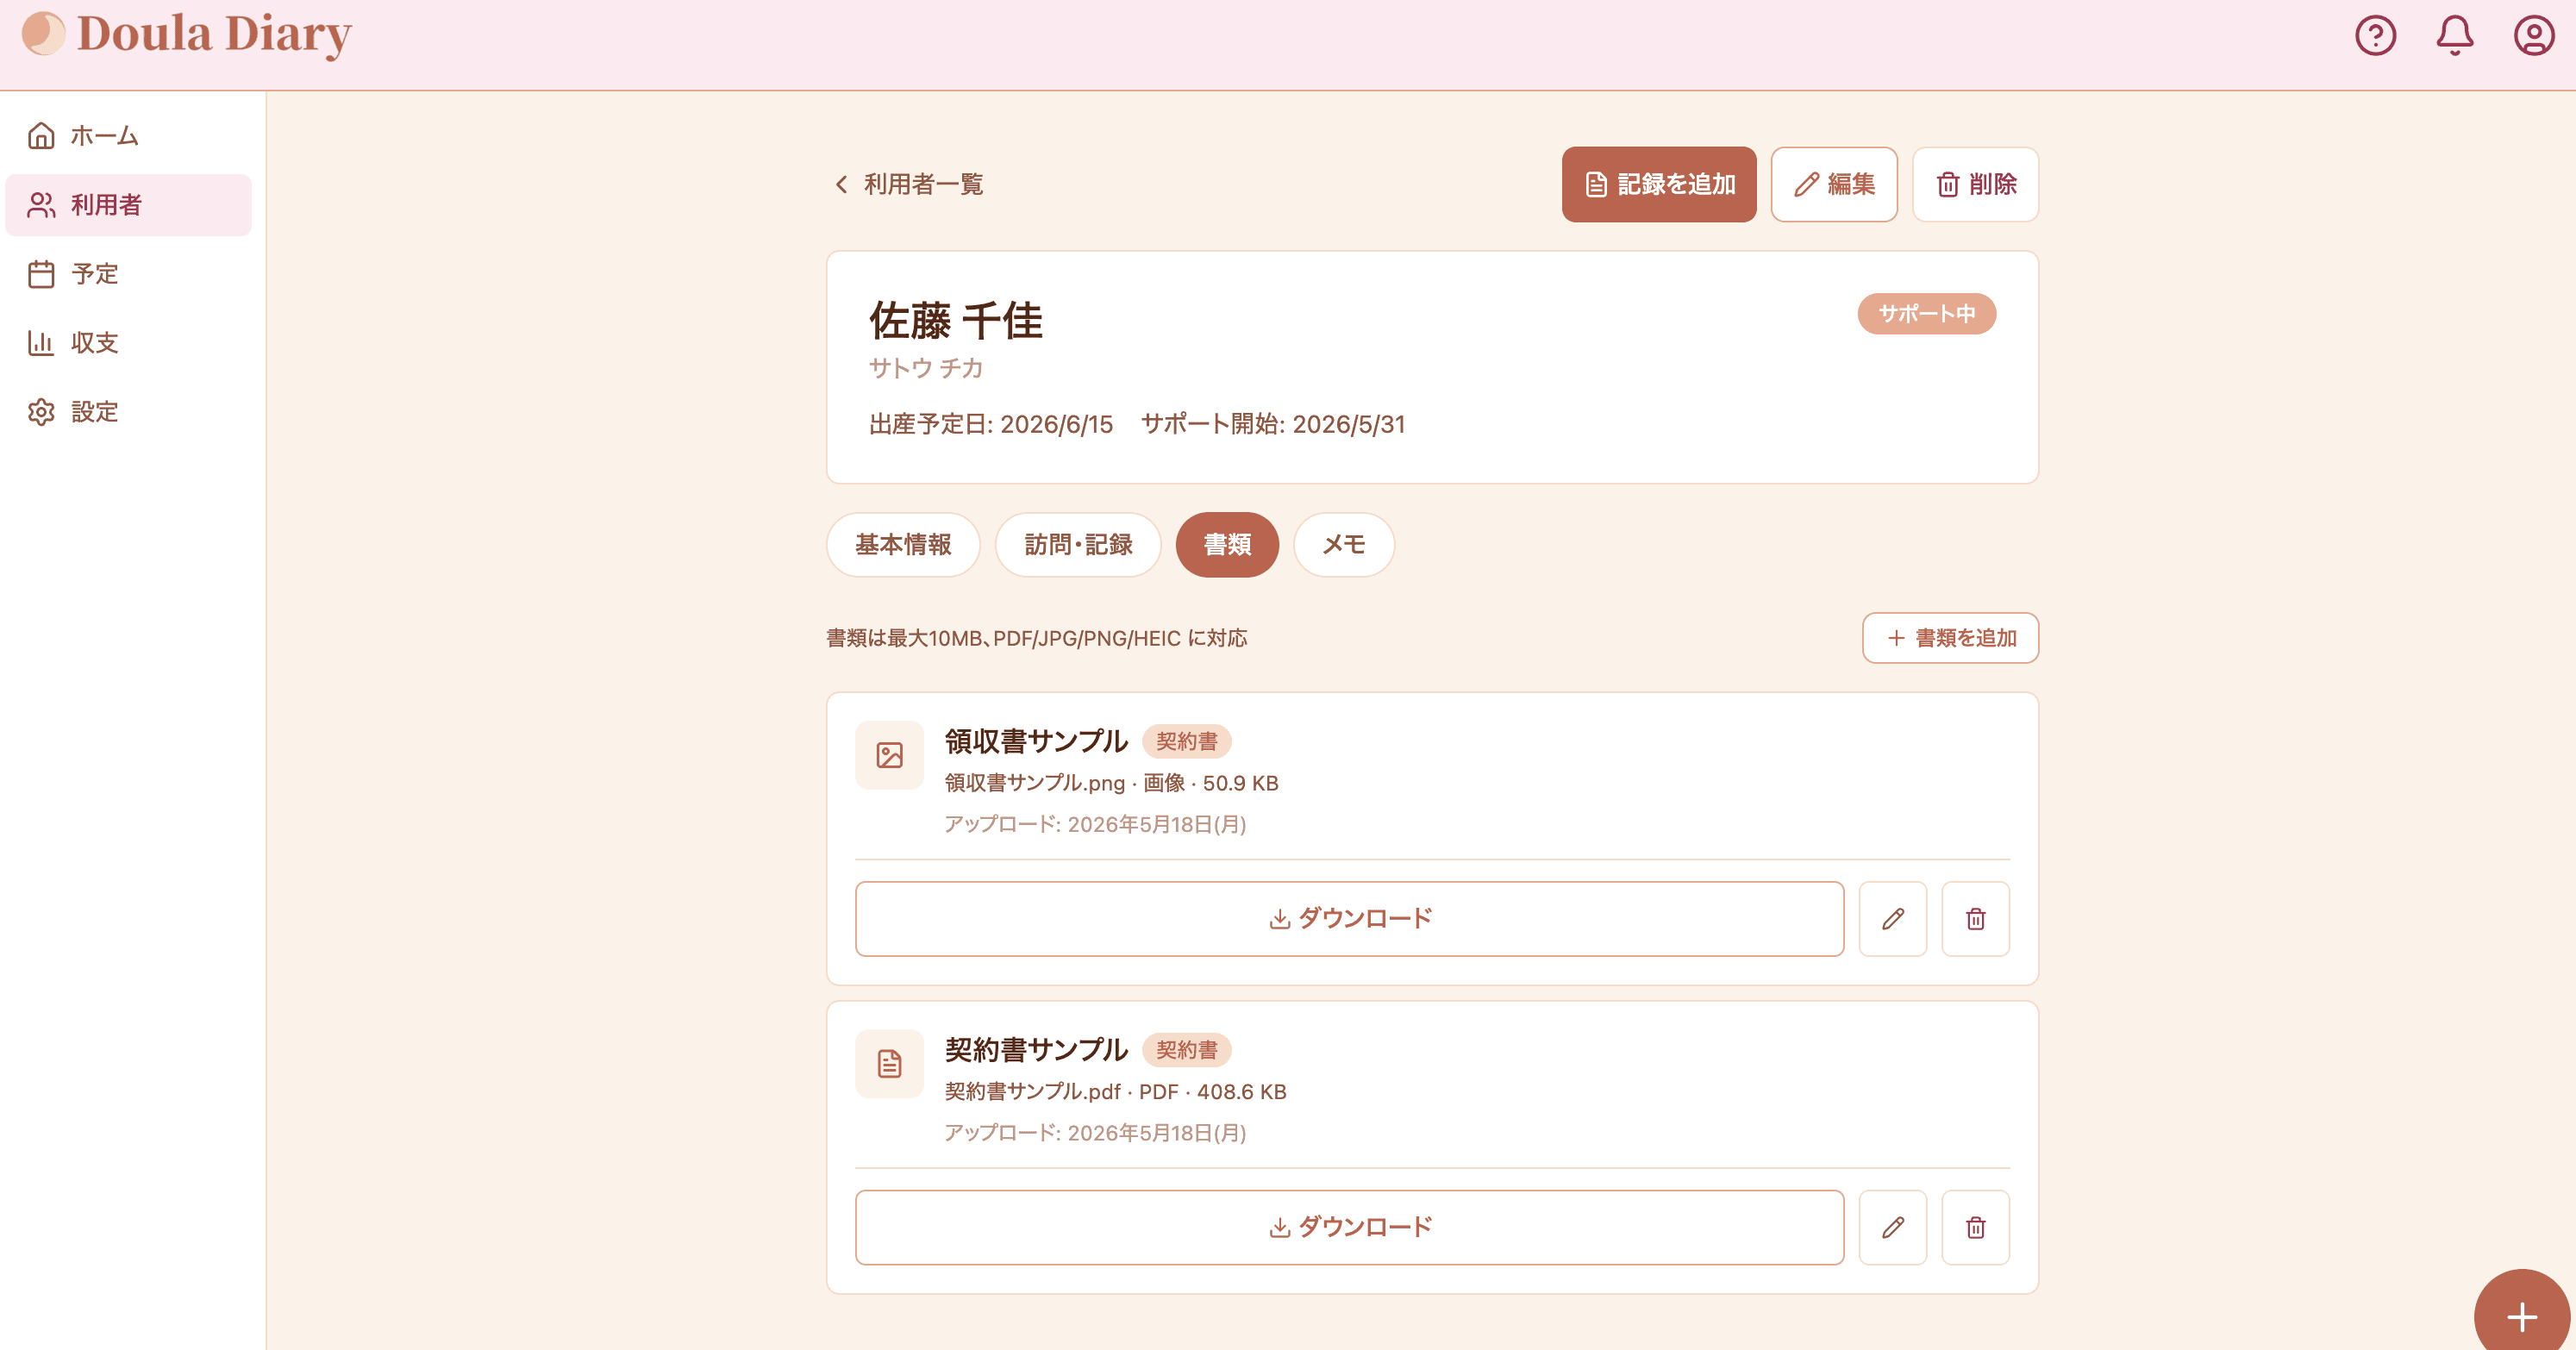2576x1350 pixels.
Task: Click the 契約書サンプル.pdf file info line
Action: 1115,1092
